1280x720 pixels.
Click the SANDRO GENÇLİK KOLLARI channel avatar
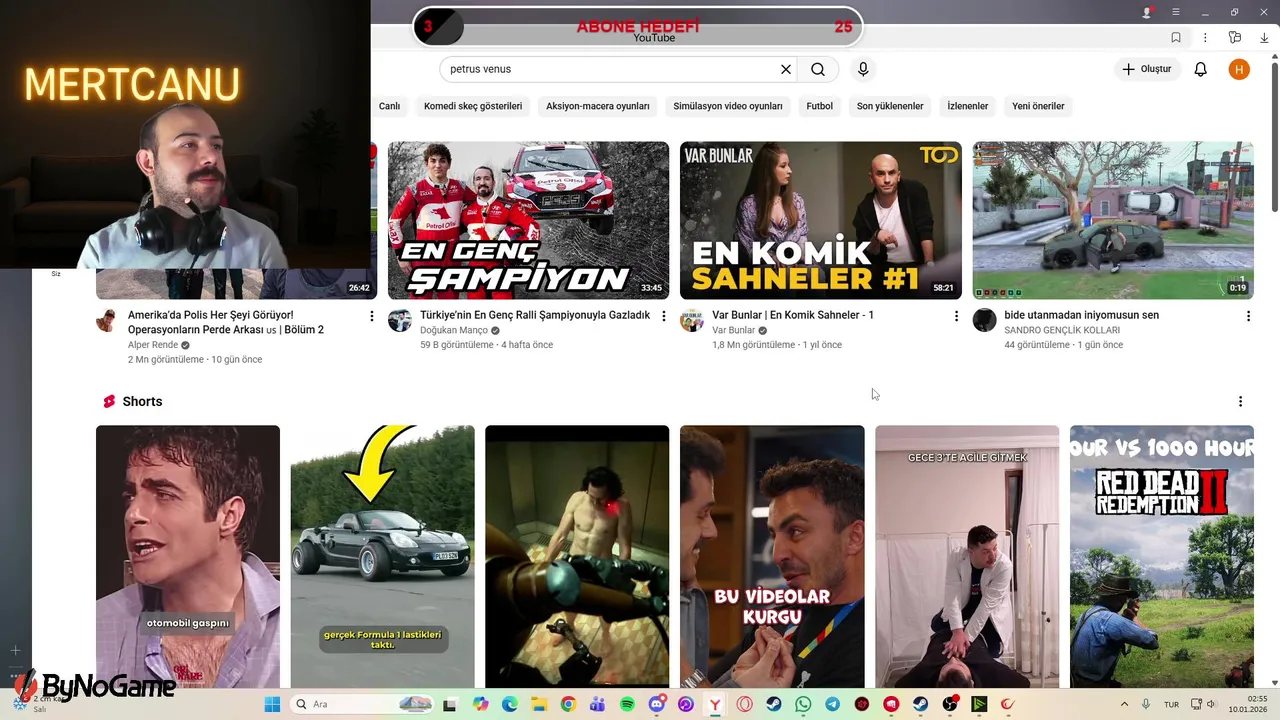pyautogui.click(x=984, y=320)
